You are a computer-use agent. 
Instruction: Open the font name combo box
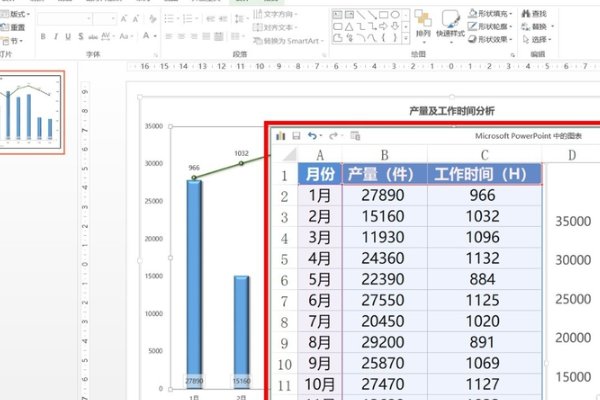(65, 18)
